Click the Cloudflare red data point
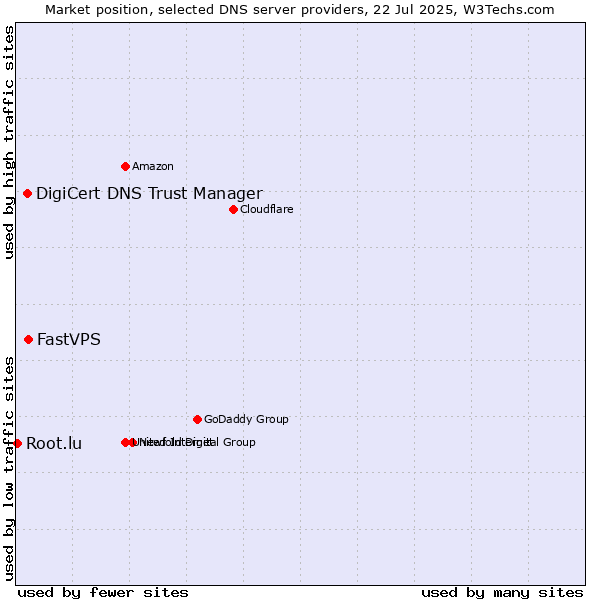 pyautogui.click(x=233, y=210)
